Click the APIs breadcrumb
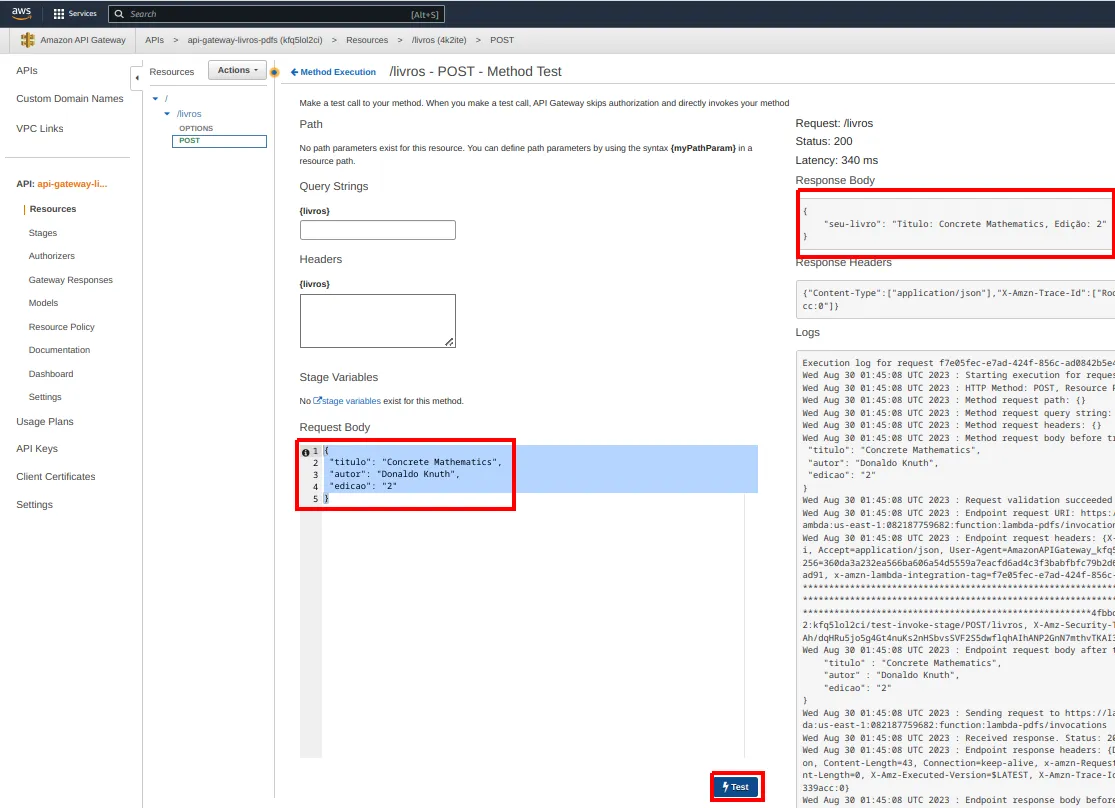 tap(154, 40)
